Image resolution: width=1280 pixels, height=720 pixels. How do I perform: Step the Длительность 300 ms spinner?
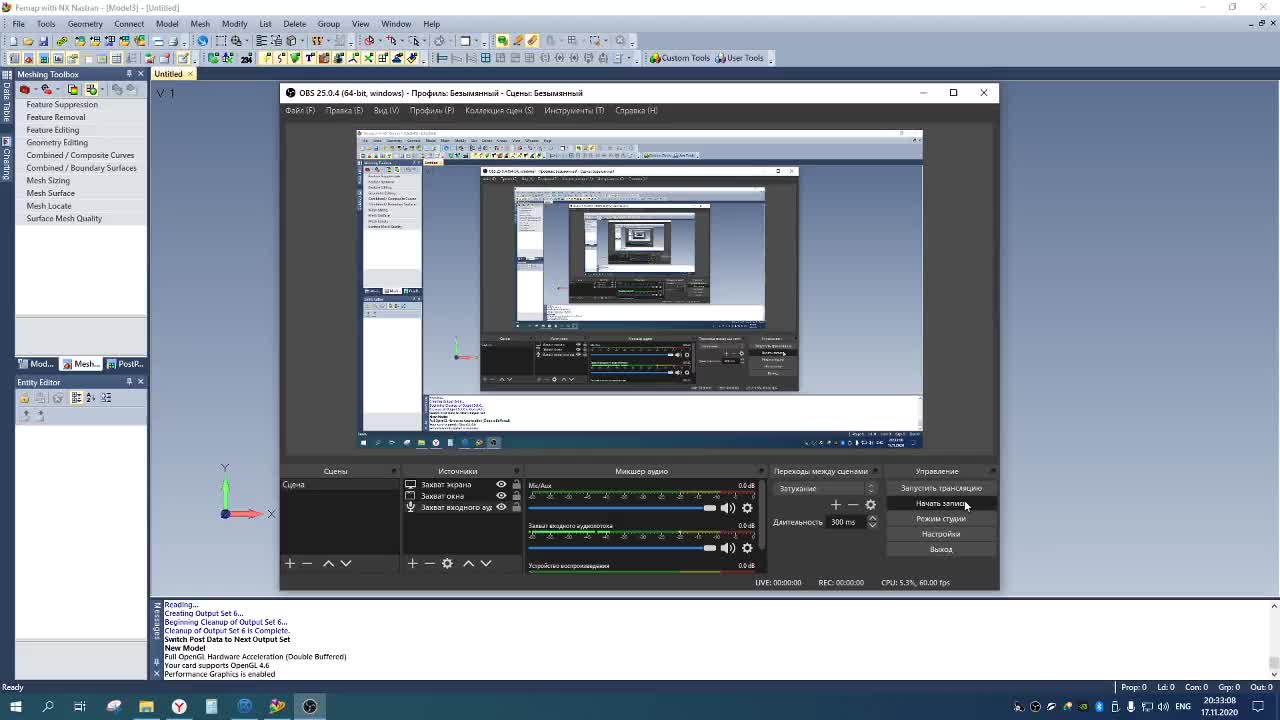pos(872,522)
